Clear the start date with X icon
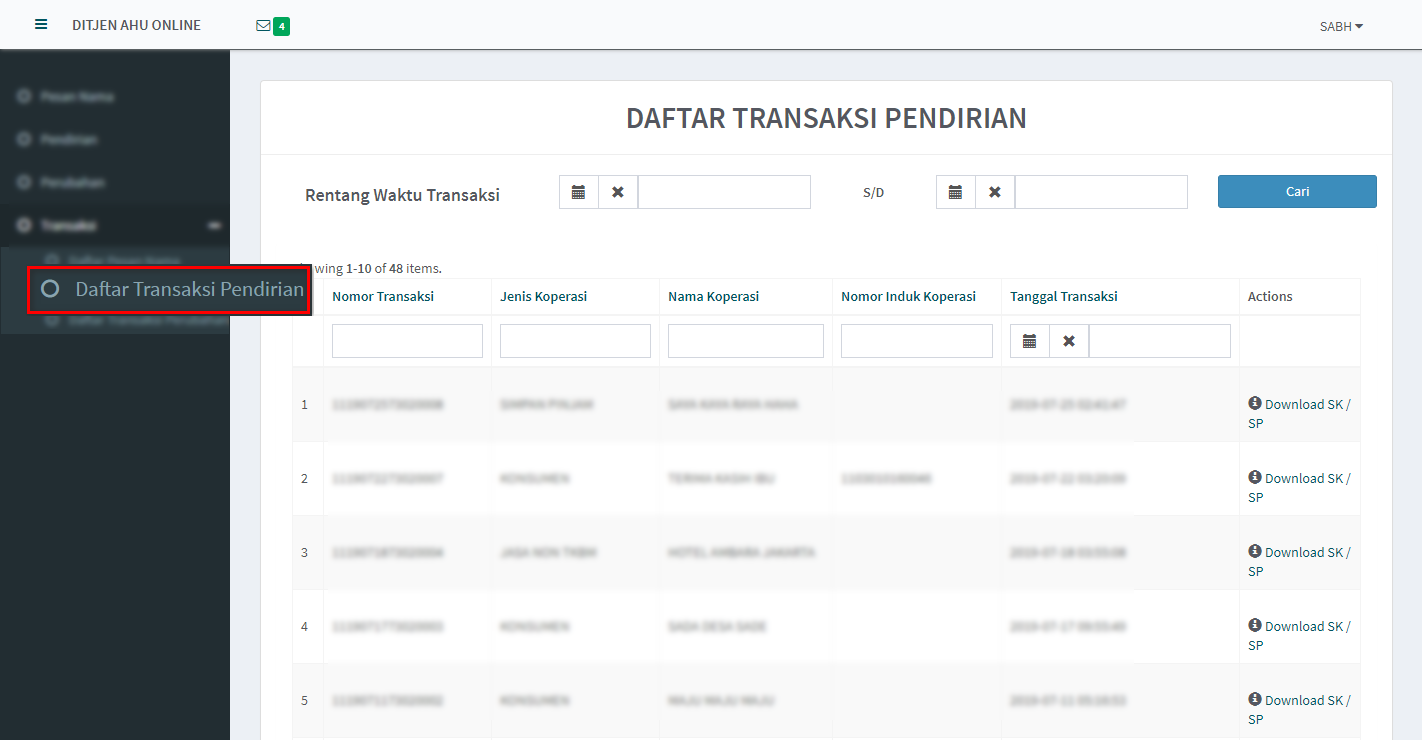This screenshot has height=740, width=1422. (618, 192)
